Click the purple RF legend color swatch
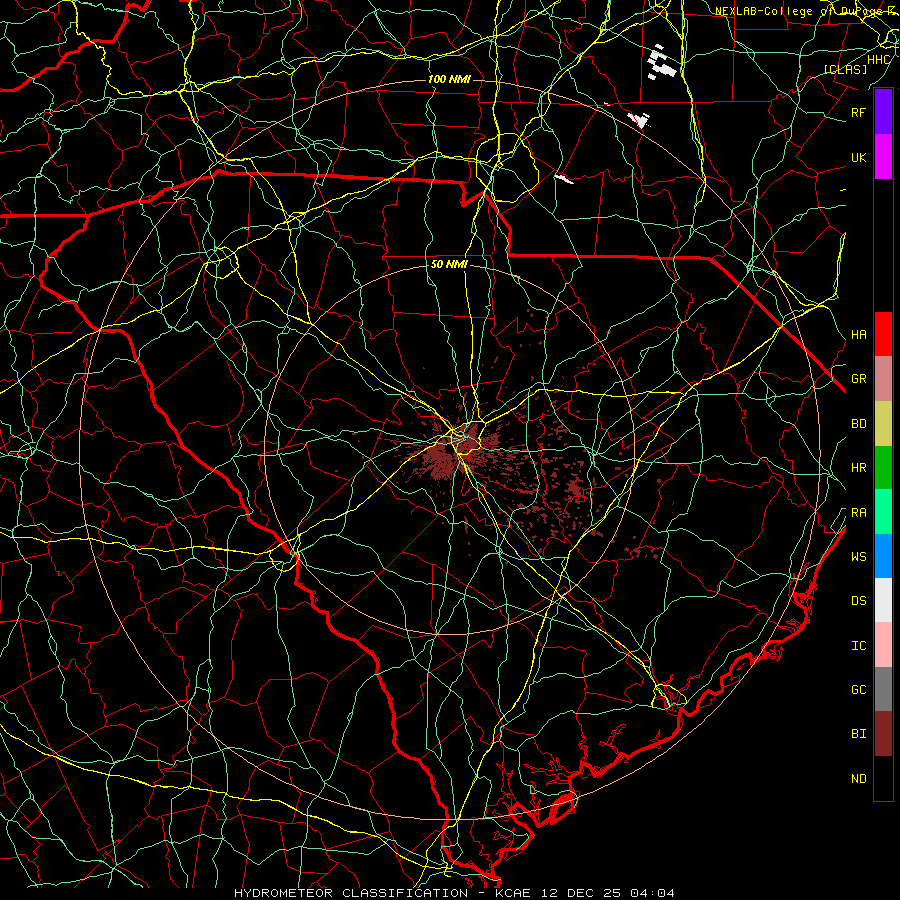 [x=883, y=112]
